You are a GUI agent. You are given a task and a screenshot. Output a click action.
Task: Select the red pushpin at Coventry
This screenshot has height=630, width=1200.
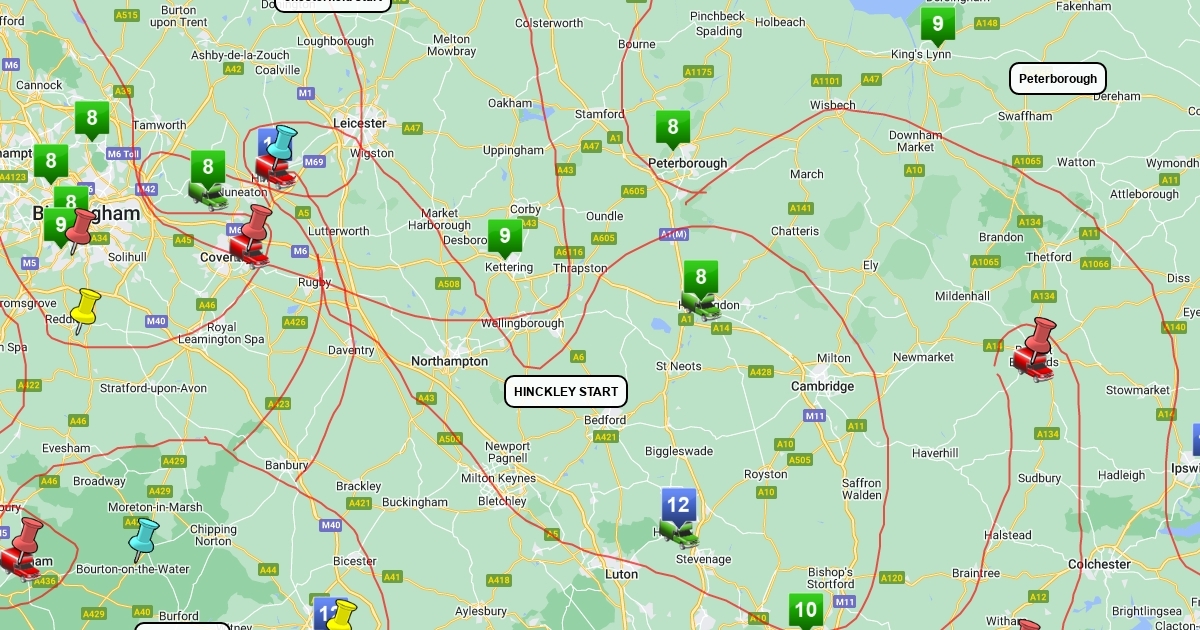click(251, 235)
